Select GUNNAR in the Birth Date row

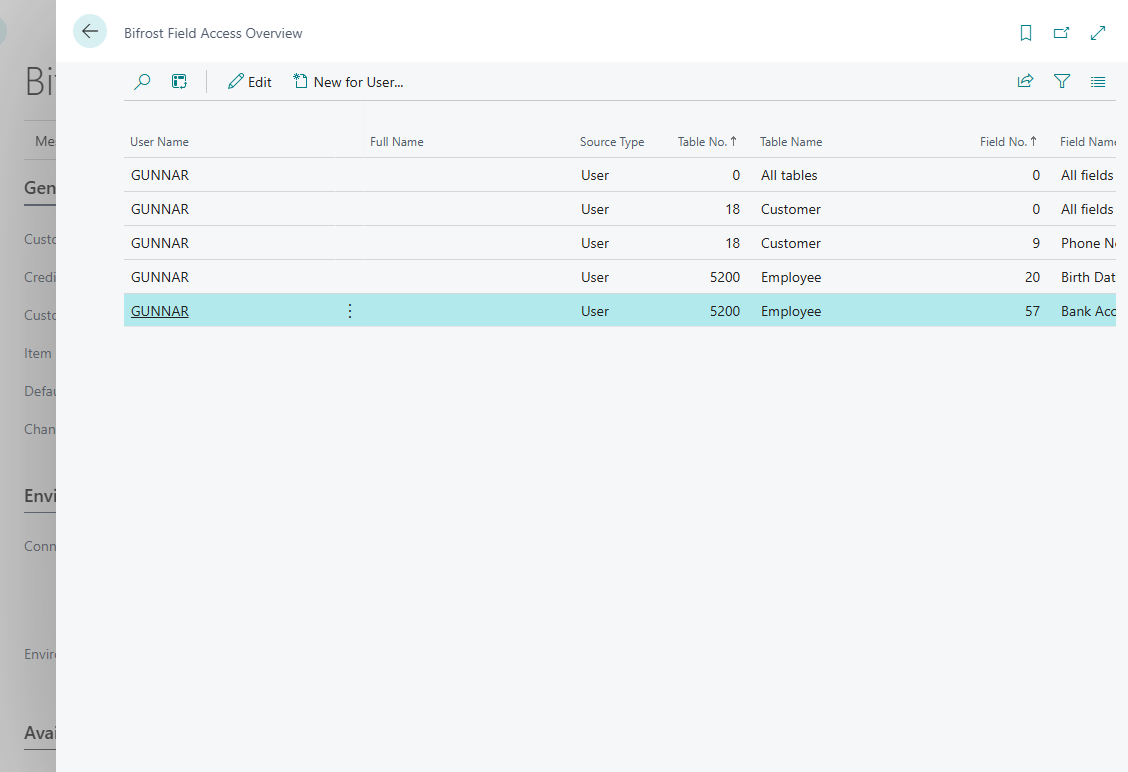(x=160, y=277)
